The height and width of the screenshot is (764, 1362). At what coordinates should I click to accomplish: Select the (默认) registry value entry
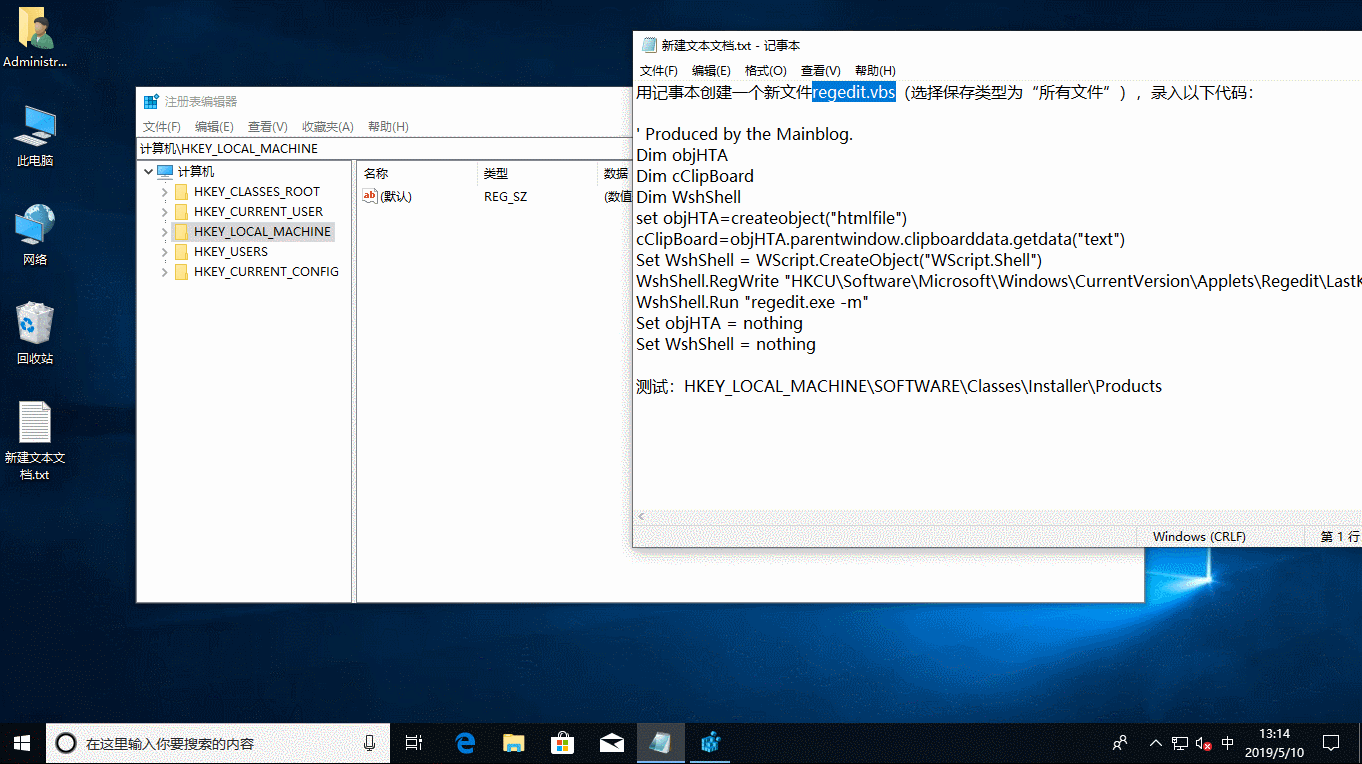(387, 196)
